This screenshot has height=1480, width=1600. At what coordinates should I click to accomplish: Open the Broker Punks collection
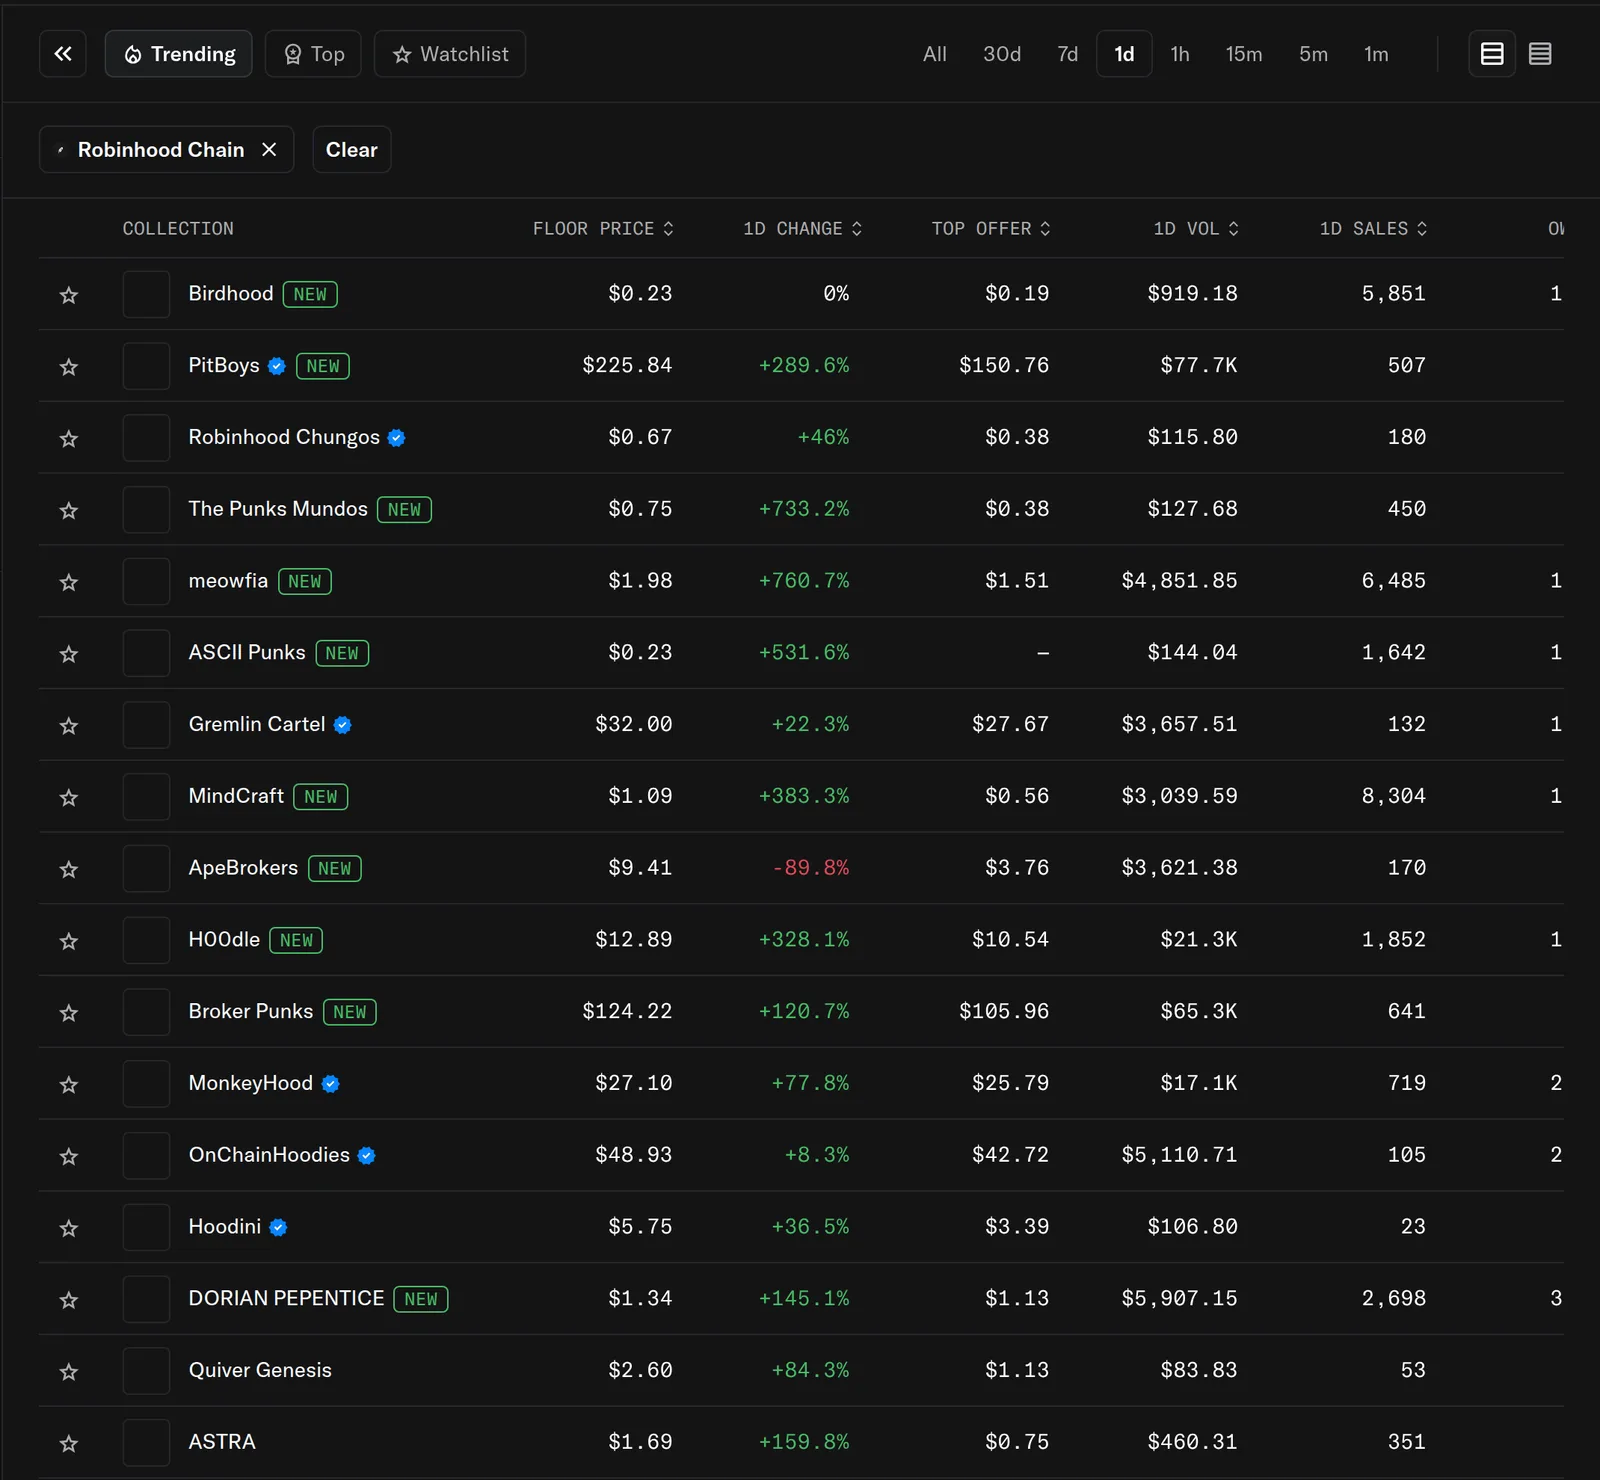[251, 1011]
